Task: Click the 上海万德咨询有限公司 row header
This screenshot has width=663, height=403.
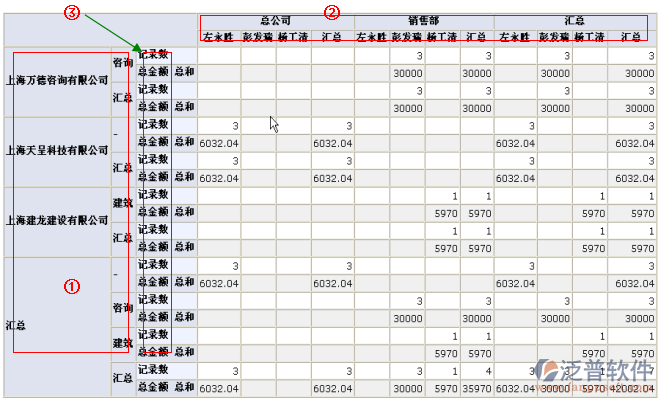Action: click(x=57, y=80)
